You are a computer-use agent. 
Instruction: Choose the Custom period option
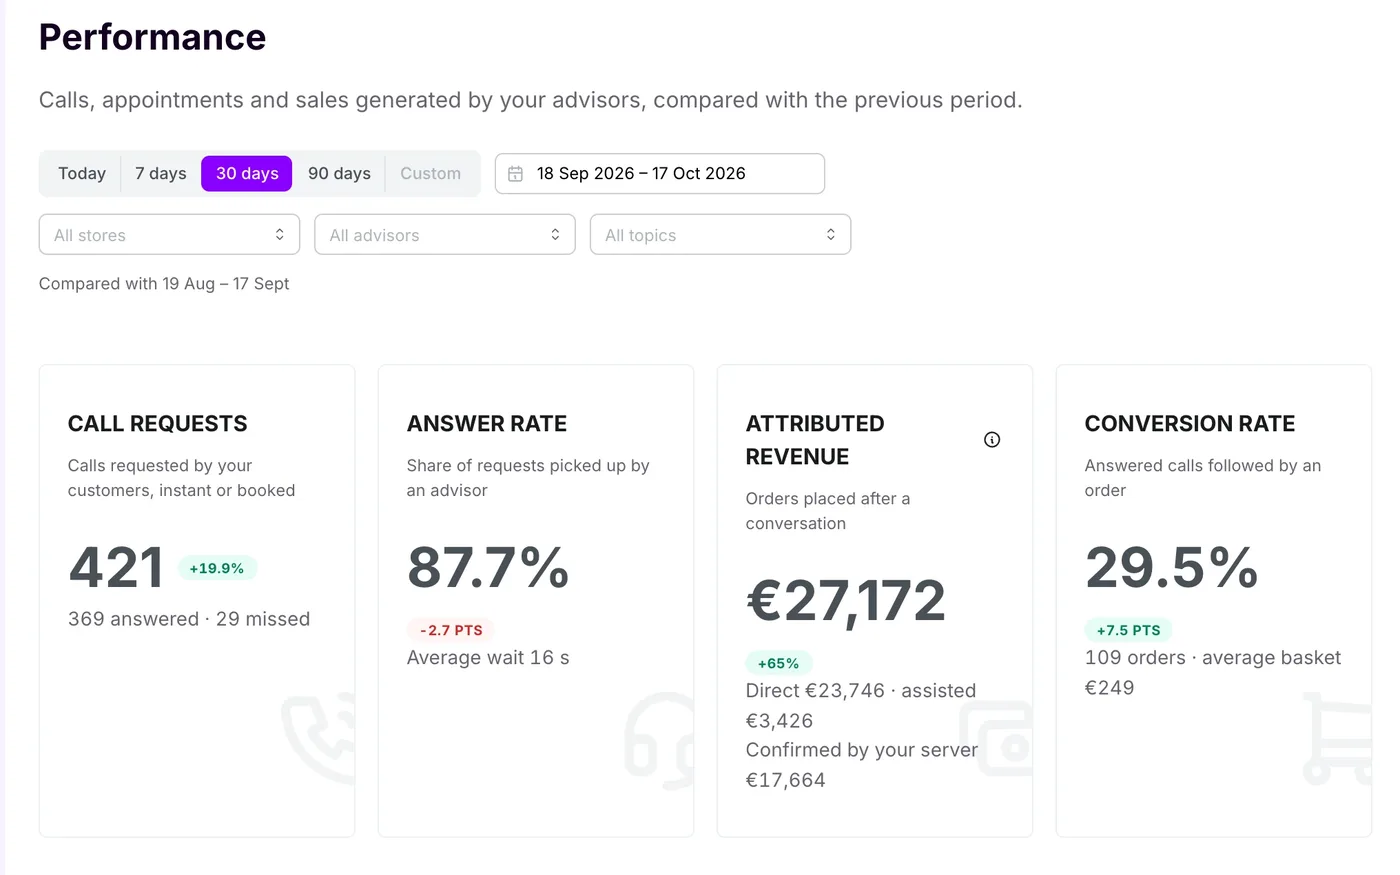[431, 173]
